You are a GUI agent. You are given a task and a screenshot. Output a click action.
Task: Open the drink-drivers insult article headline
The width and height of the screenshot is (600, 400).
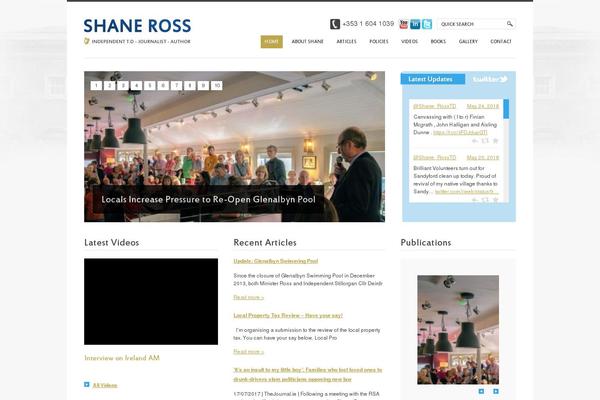pos(308,375)
